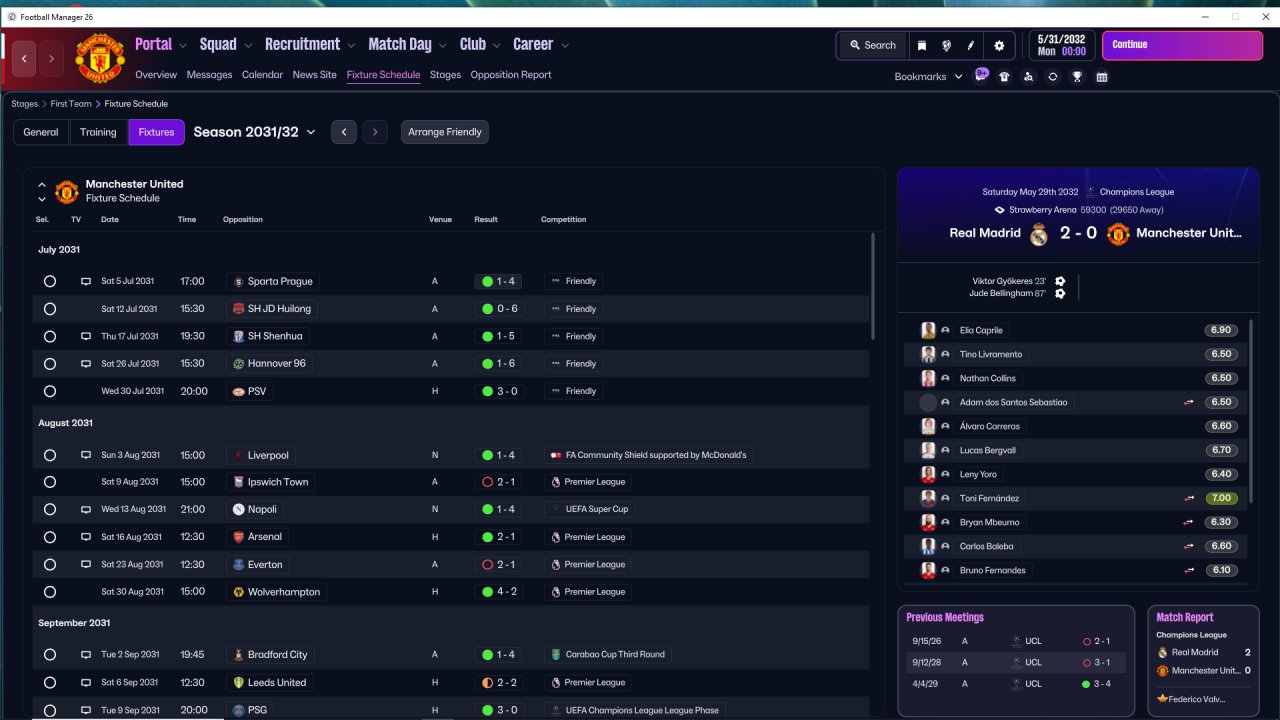Open the calendar grid shortcut icon

[x=1102, y=77]
